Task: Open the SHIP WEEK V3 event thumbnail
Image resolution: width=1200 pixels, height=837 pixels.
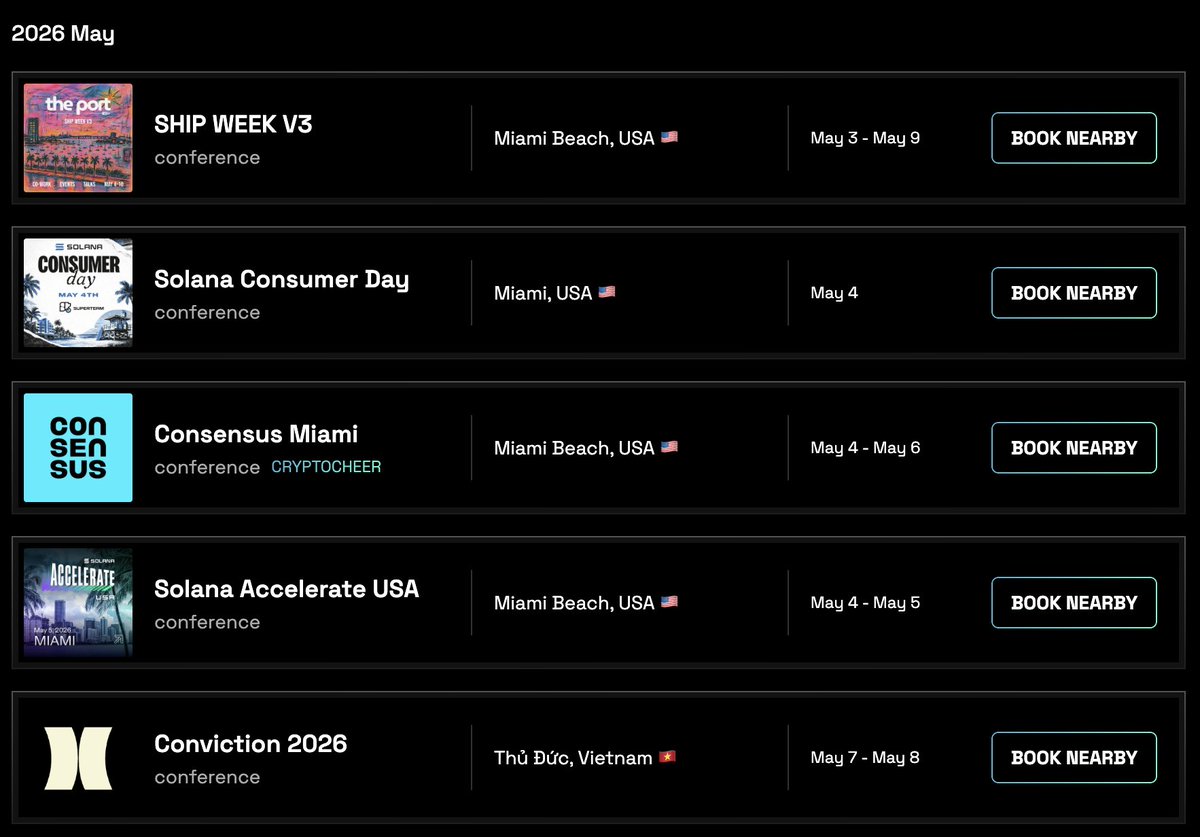Action: pos(78,138)
